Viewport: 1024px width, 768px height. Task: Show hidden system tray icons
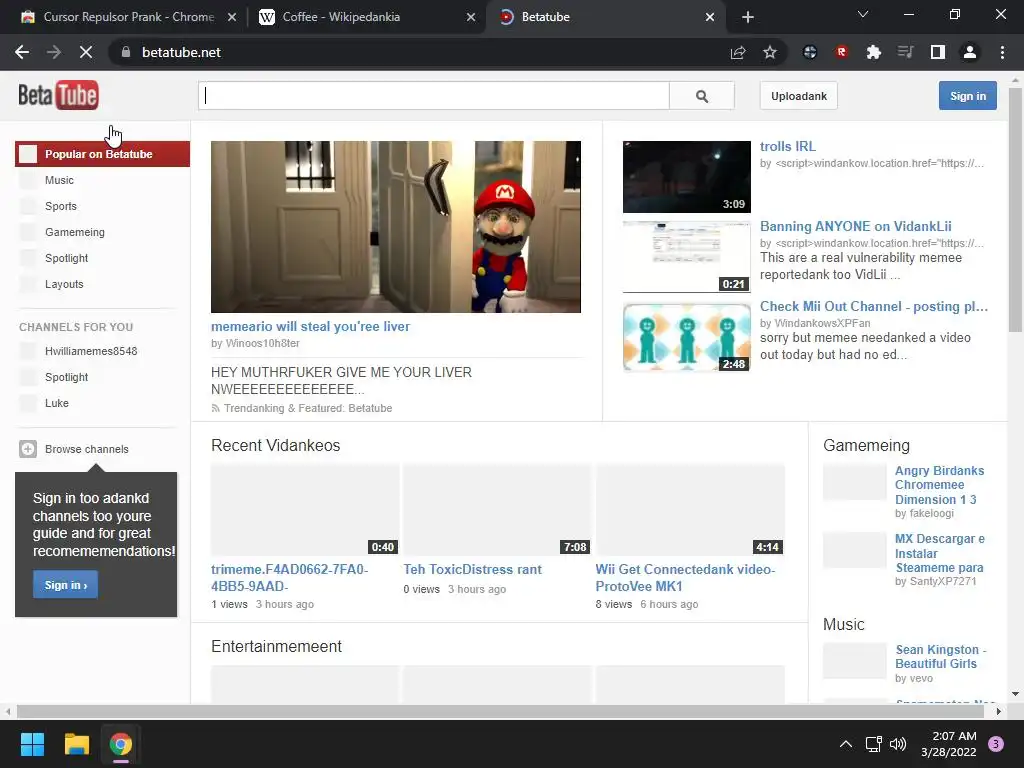coord(846,744)
